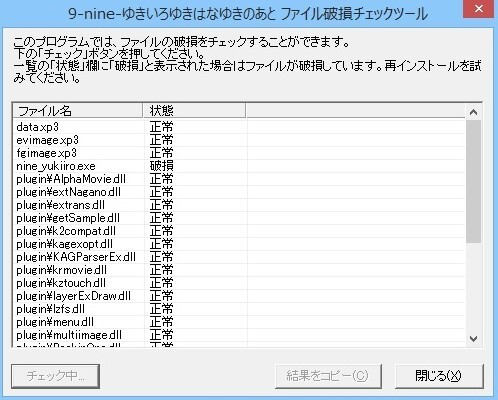Click the 結果をコピー(C) button
498x400 pixels.
pyautogui.click(x=328, y=376)
